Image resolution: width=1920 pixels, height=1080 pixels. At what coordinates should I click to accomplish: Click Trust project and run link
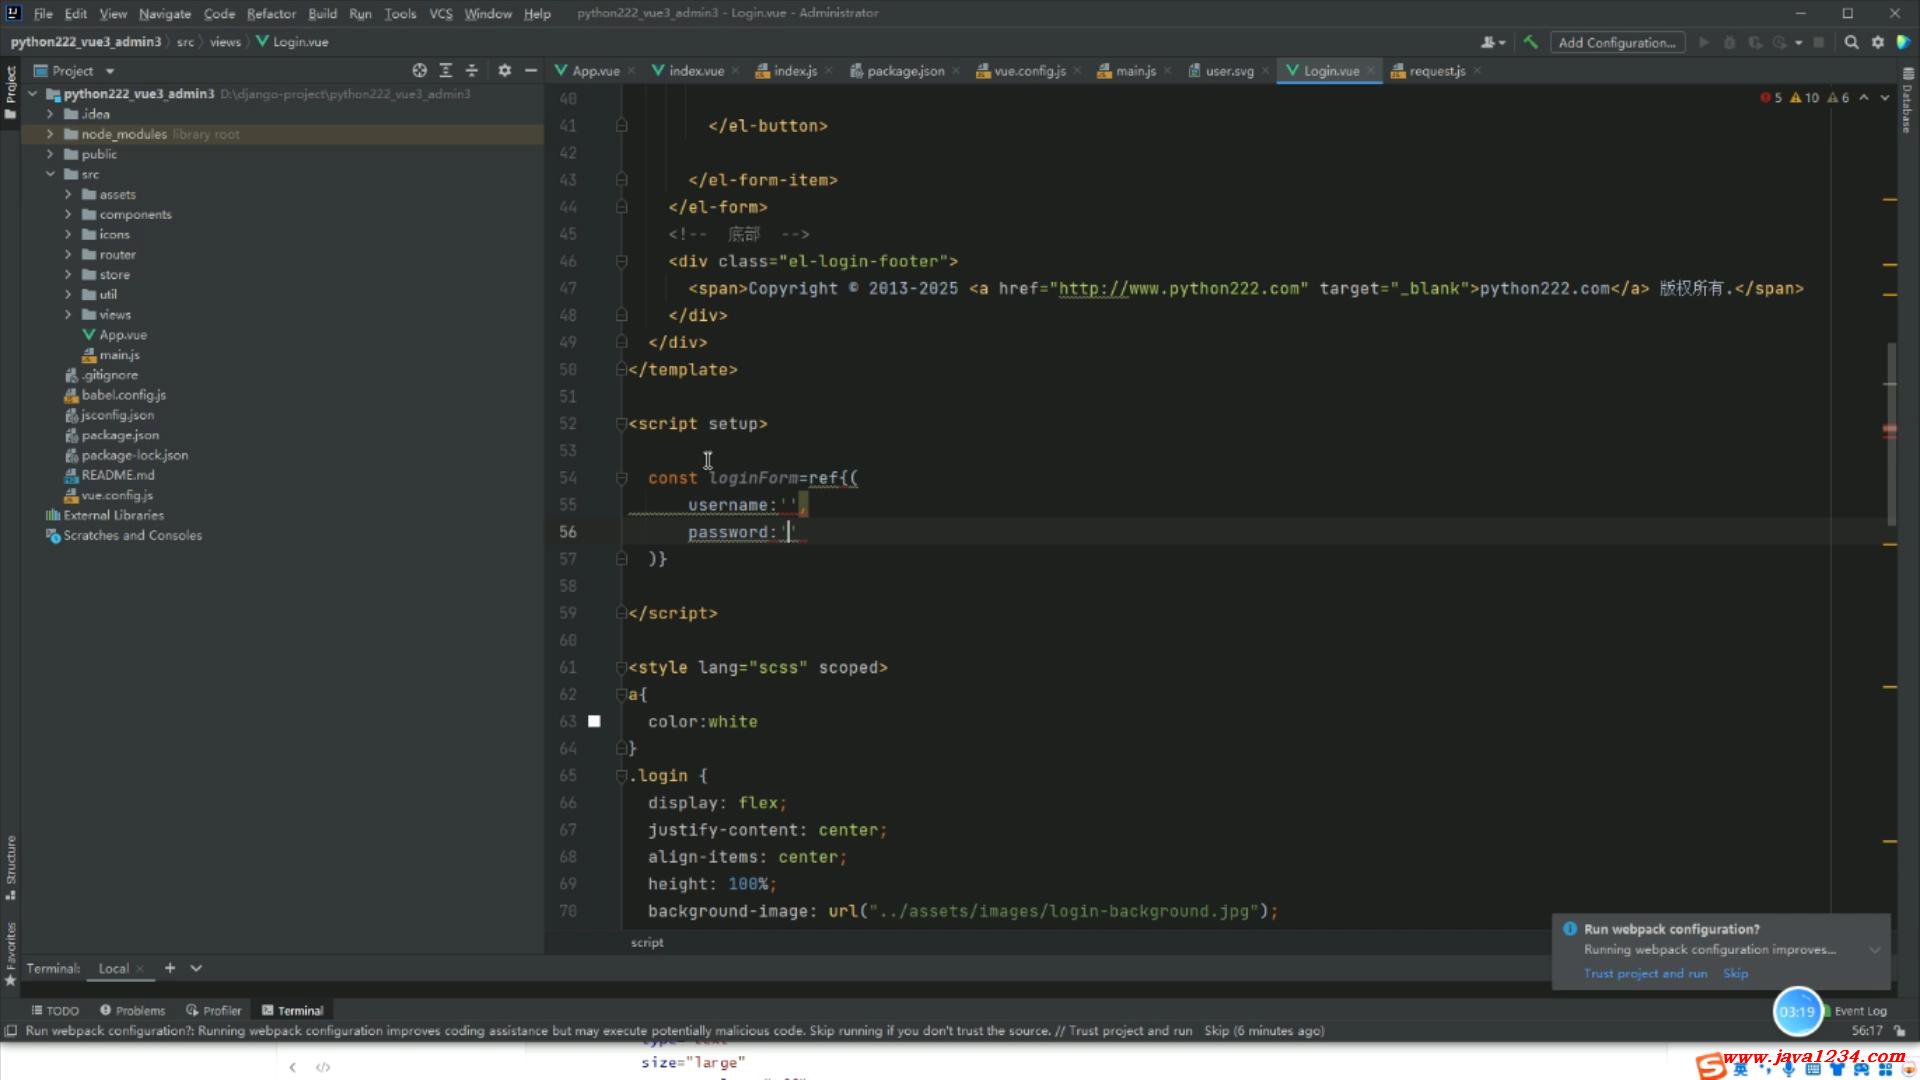(1645, 973)
